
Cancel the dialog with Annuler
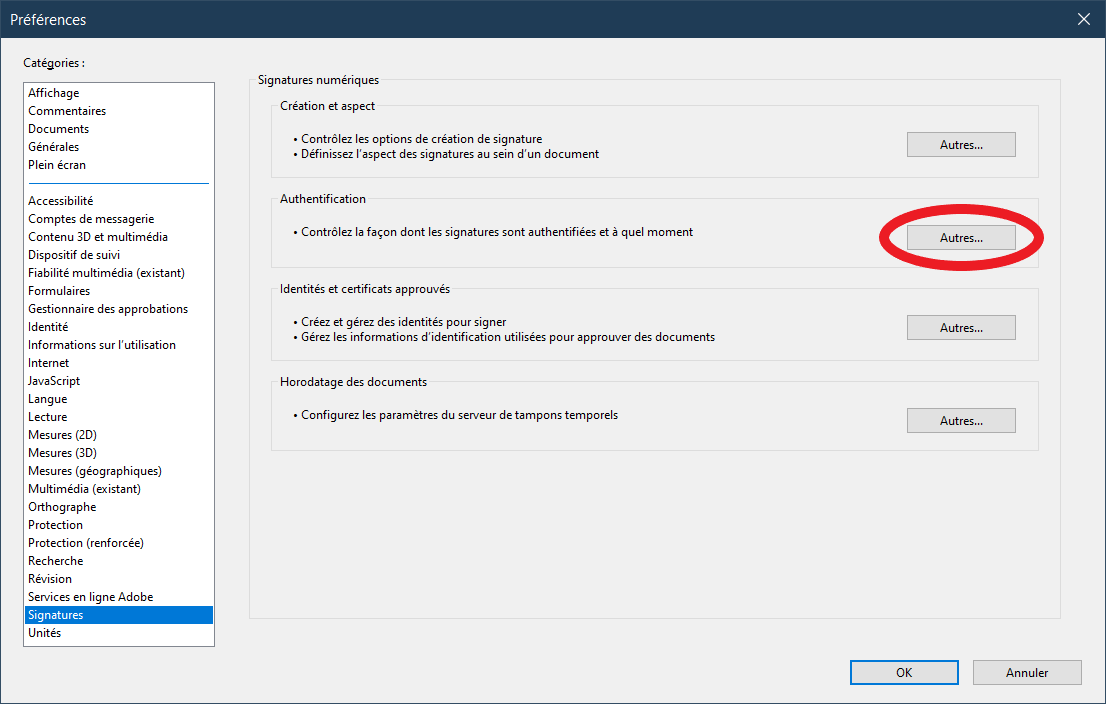click(1027, 673)
